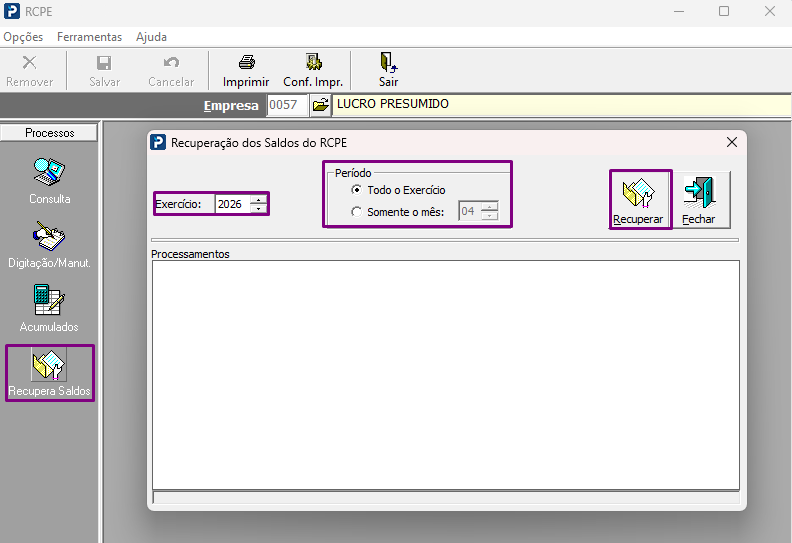This screenshot has width=792, height=543.
Task: Click the LUCRO PRESUMIDO company name field
Action: 561,105
